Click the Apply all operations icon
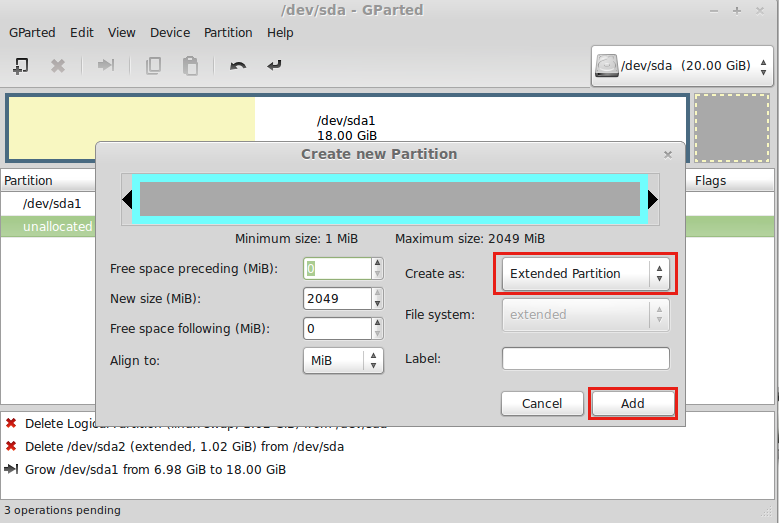The width and height of the screenshot is (779, 523). [x=274, y=66]
